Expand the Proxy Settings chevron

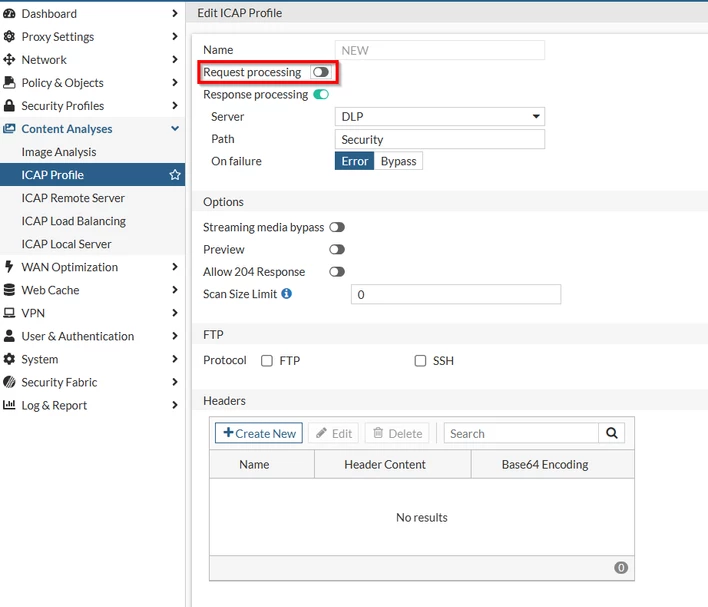(175, 37)
